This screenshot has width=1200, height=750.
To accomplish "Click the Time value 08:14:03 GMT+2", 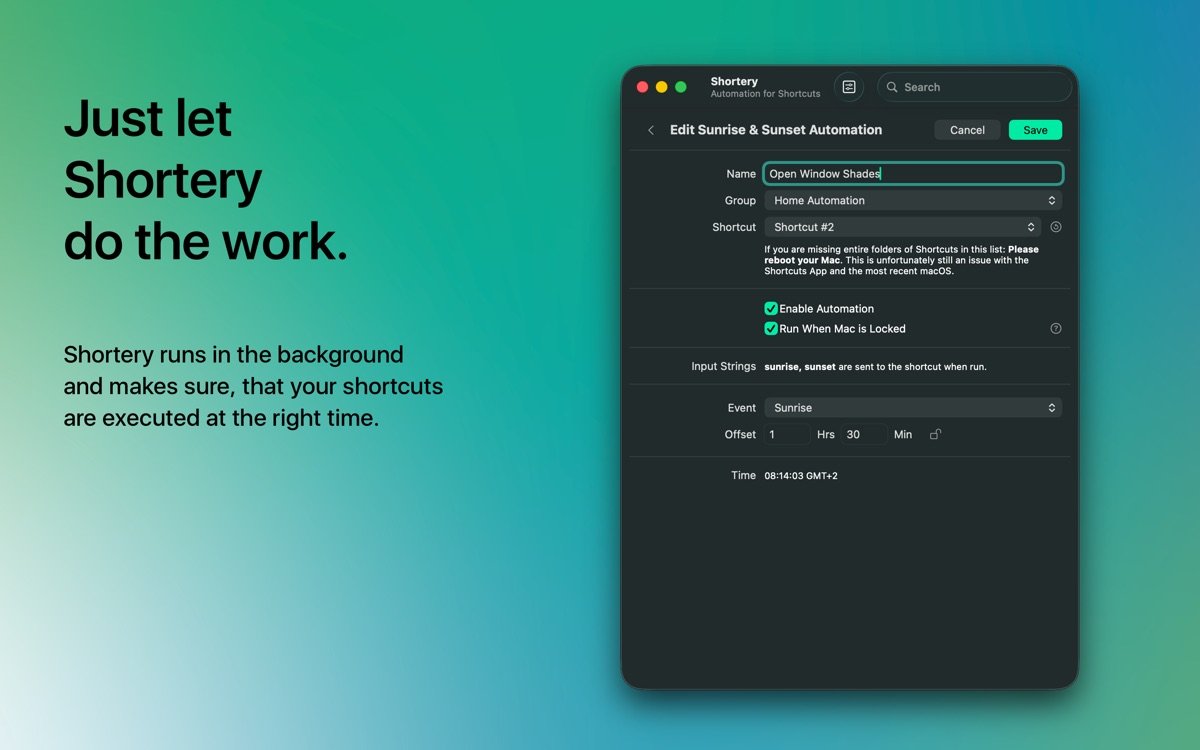I will pos(801,476).
